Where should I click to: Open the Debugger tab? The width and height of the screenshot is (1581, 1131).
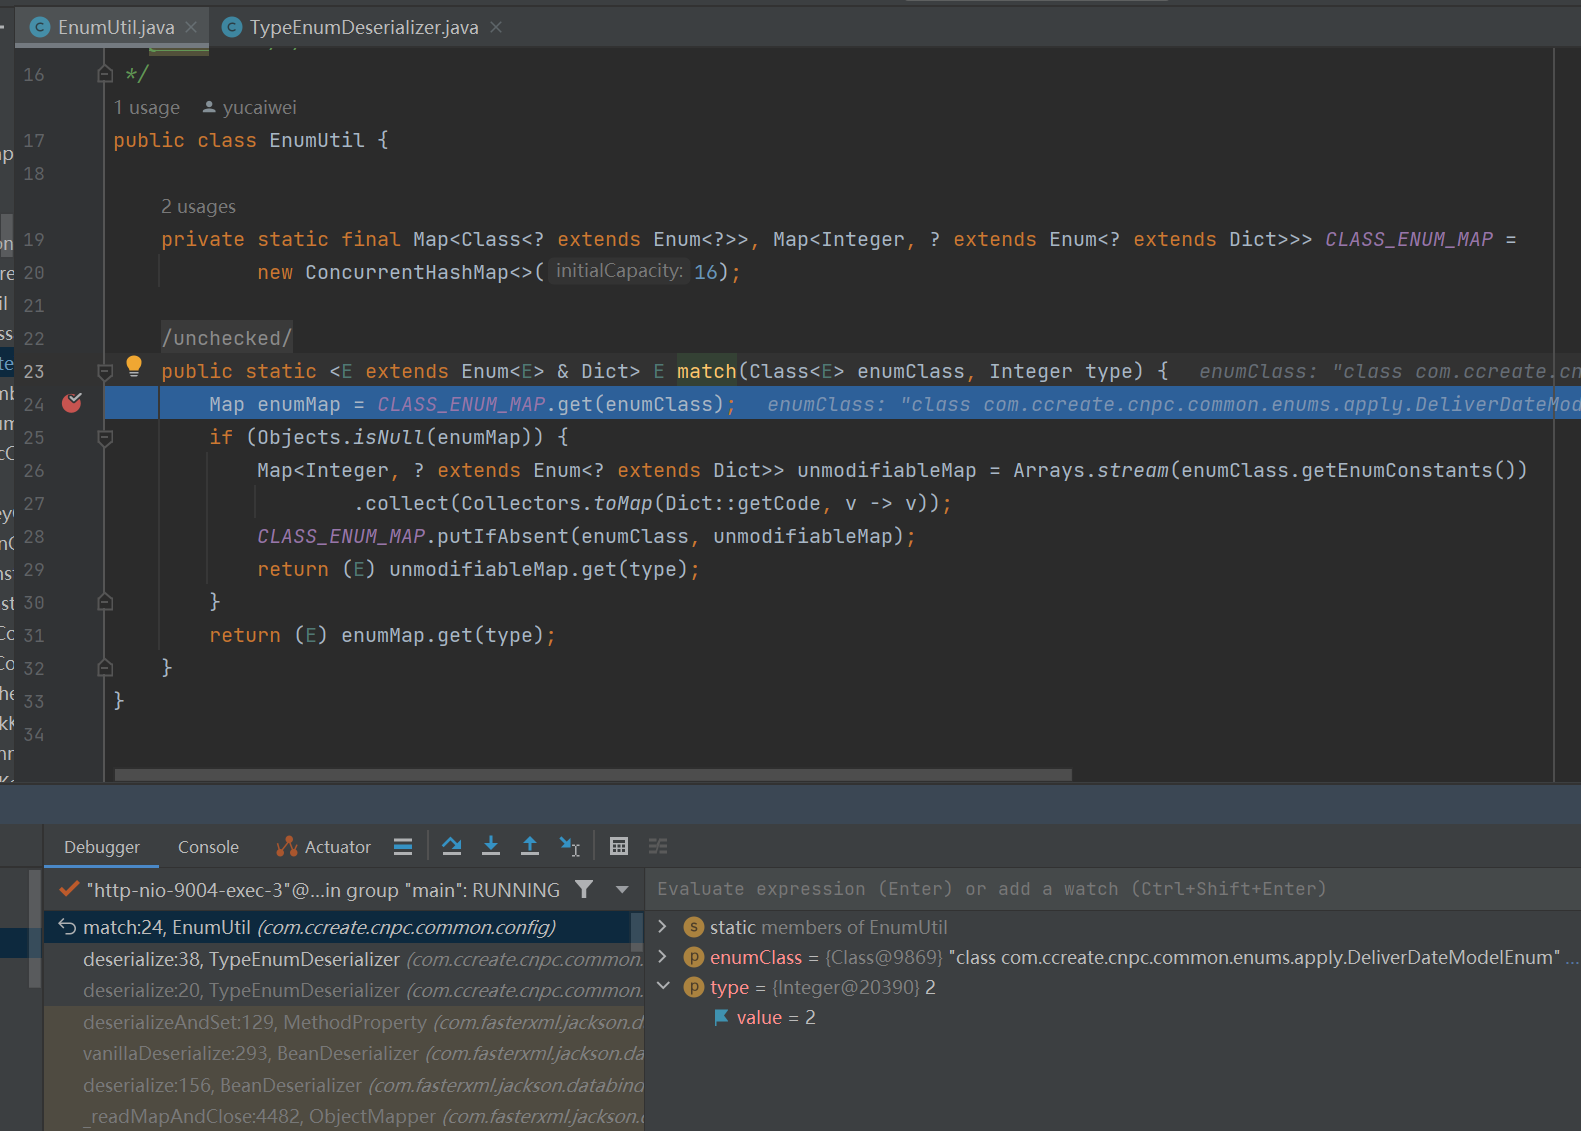point(102,847)
